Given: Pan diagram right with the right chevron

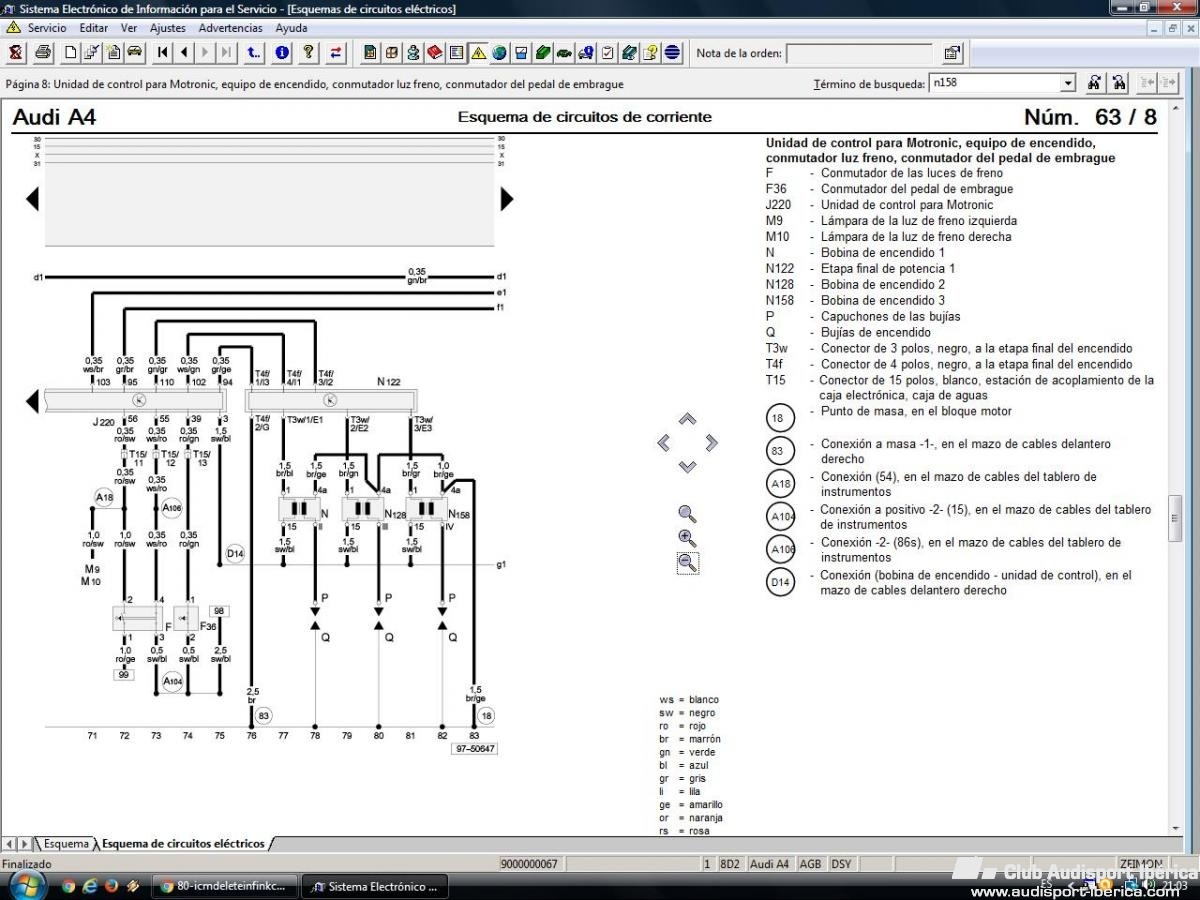Looking at the screenshot, I should coord(711,442).
